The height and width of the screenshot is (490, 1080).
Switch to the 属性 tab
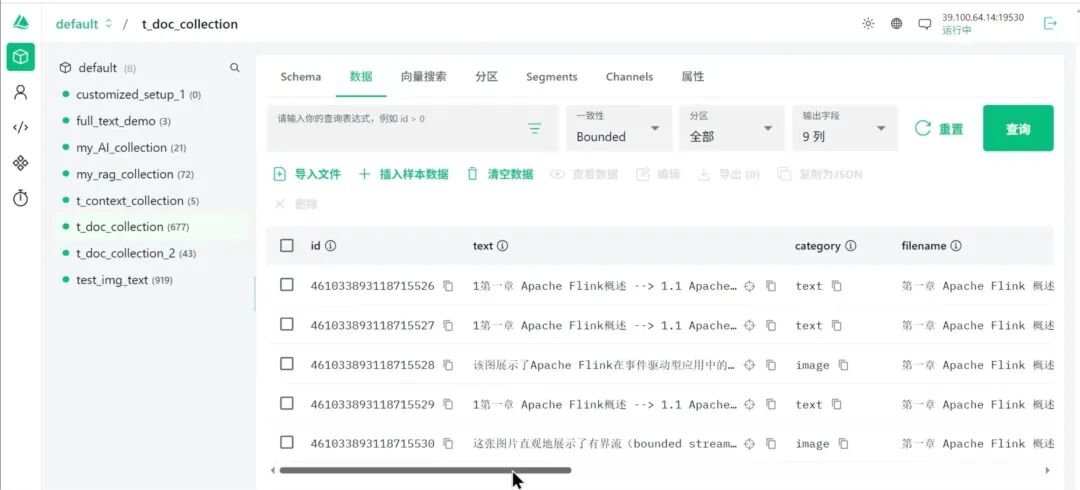(x=692, y=76)
